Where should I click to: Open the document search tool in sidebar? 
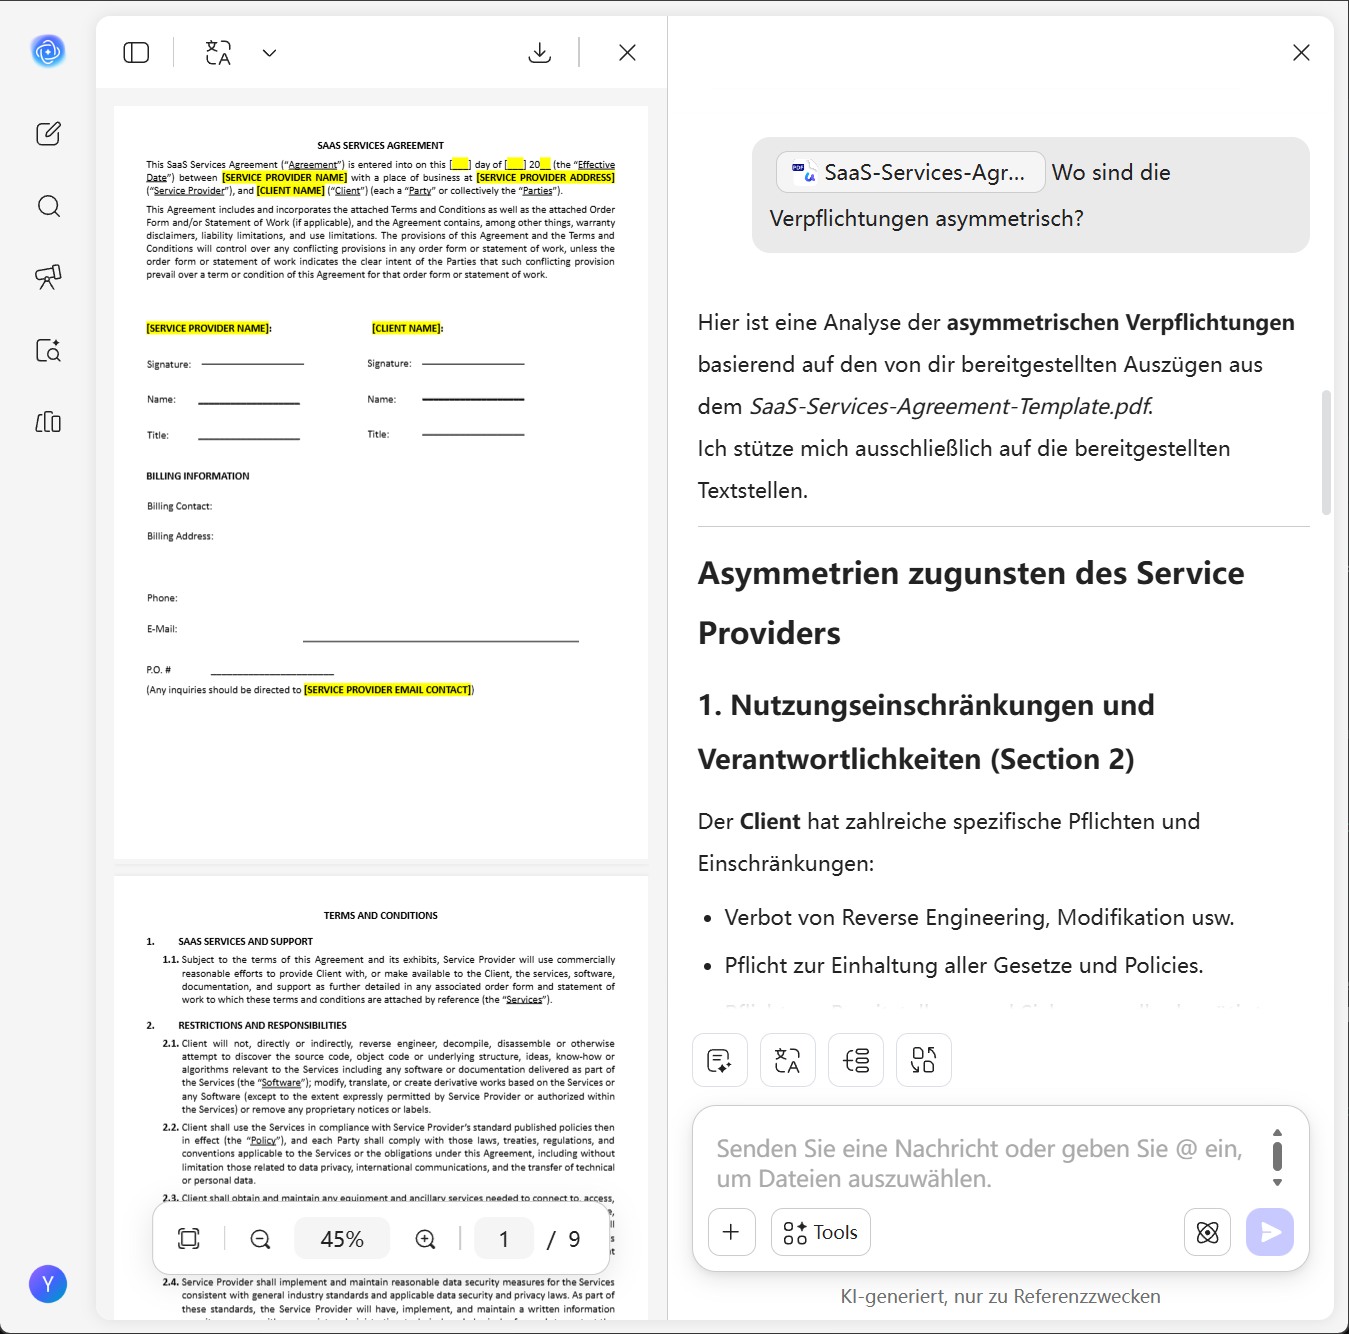pos(47,350)
